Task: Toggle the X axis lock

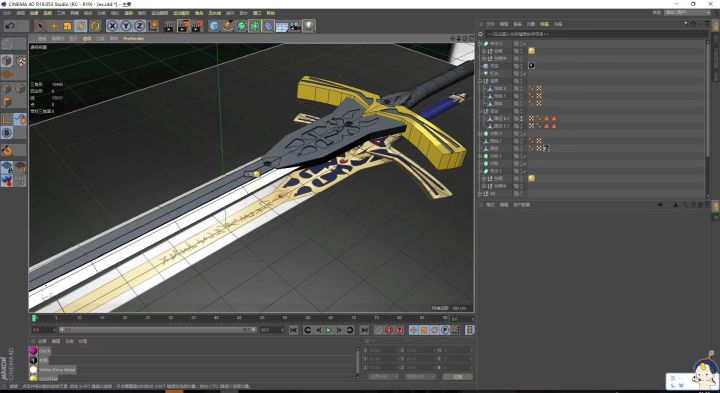Action: click(112, 26)
